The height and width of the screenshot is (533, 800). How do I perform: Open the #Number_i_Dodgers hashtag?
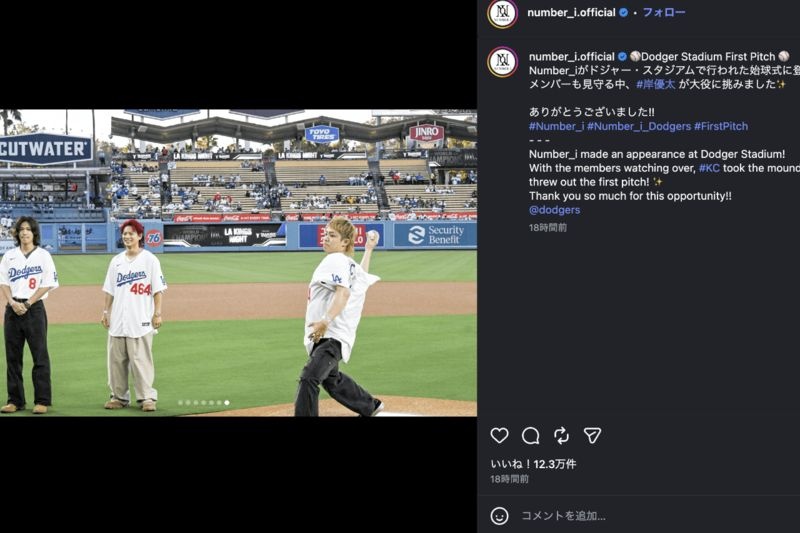pyautogui.click(x=639, y=126)
